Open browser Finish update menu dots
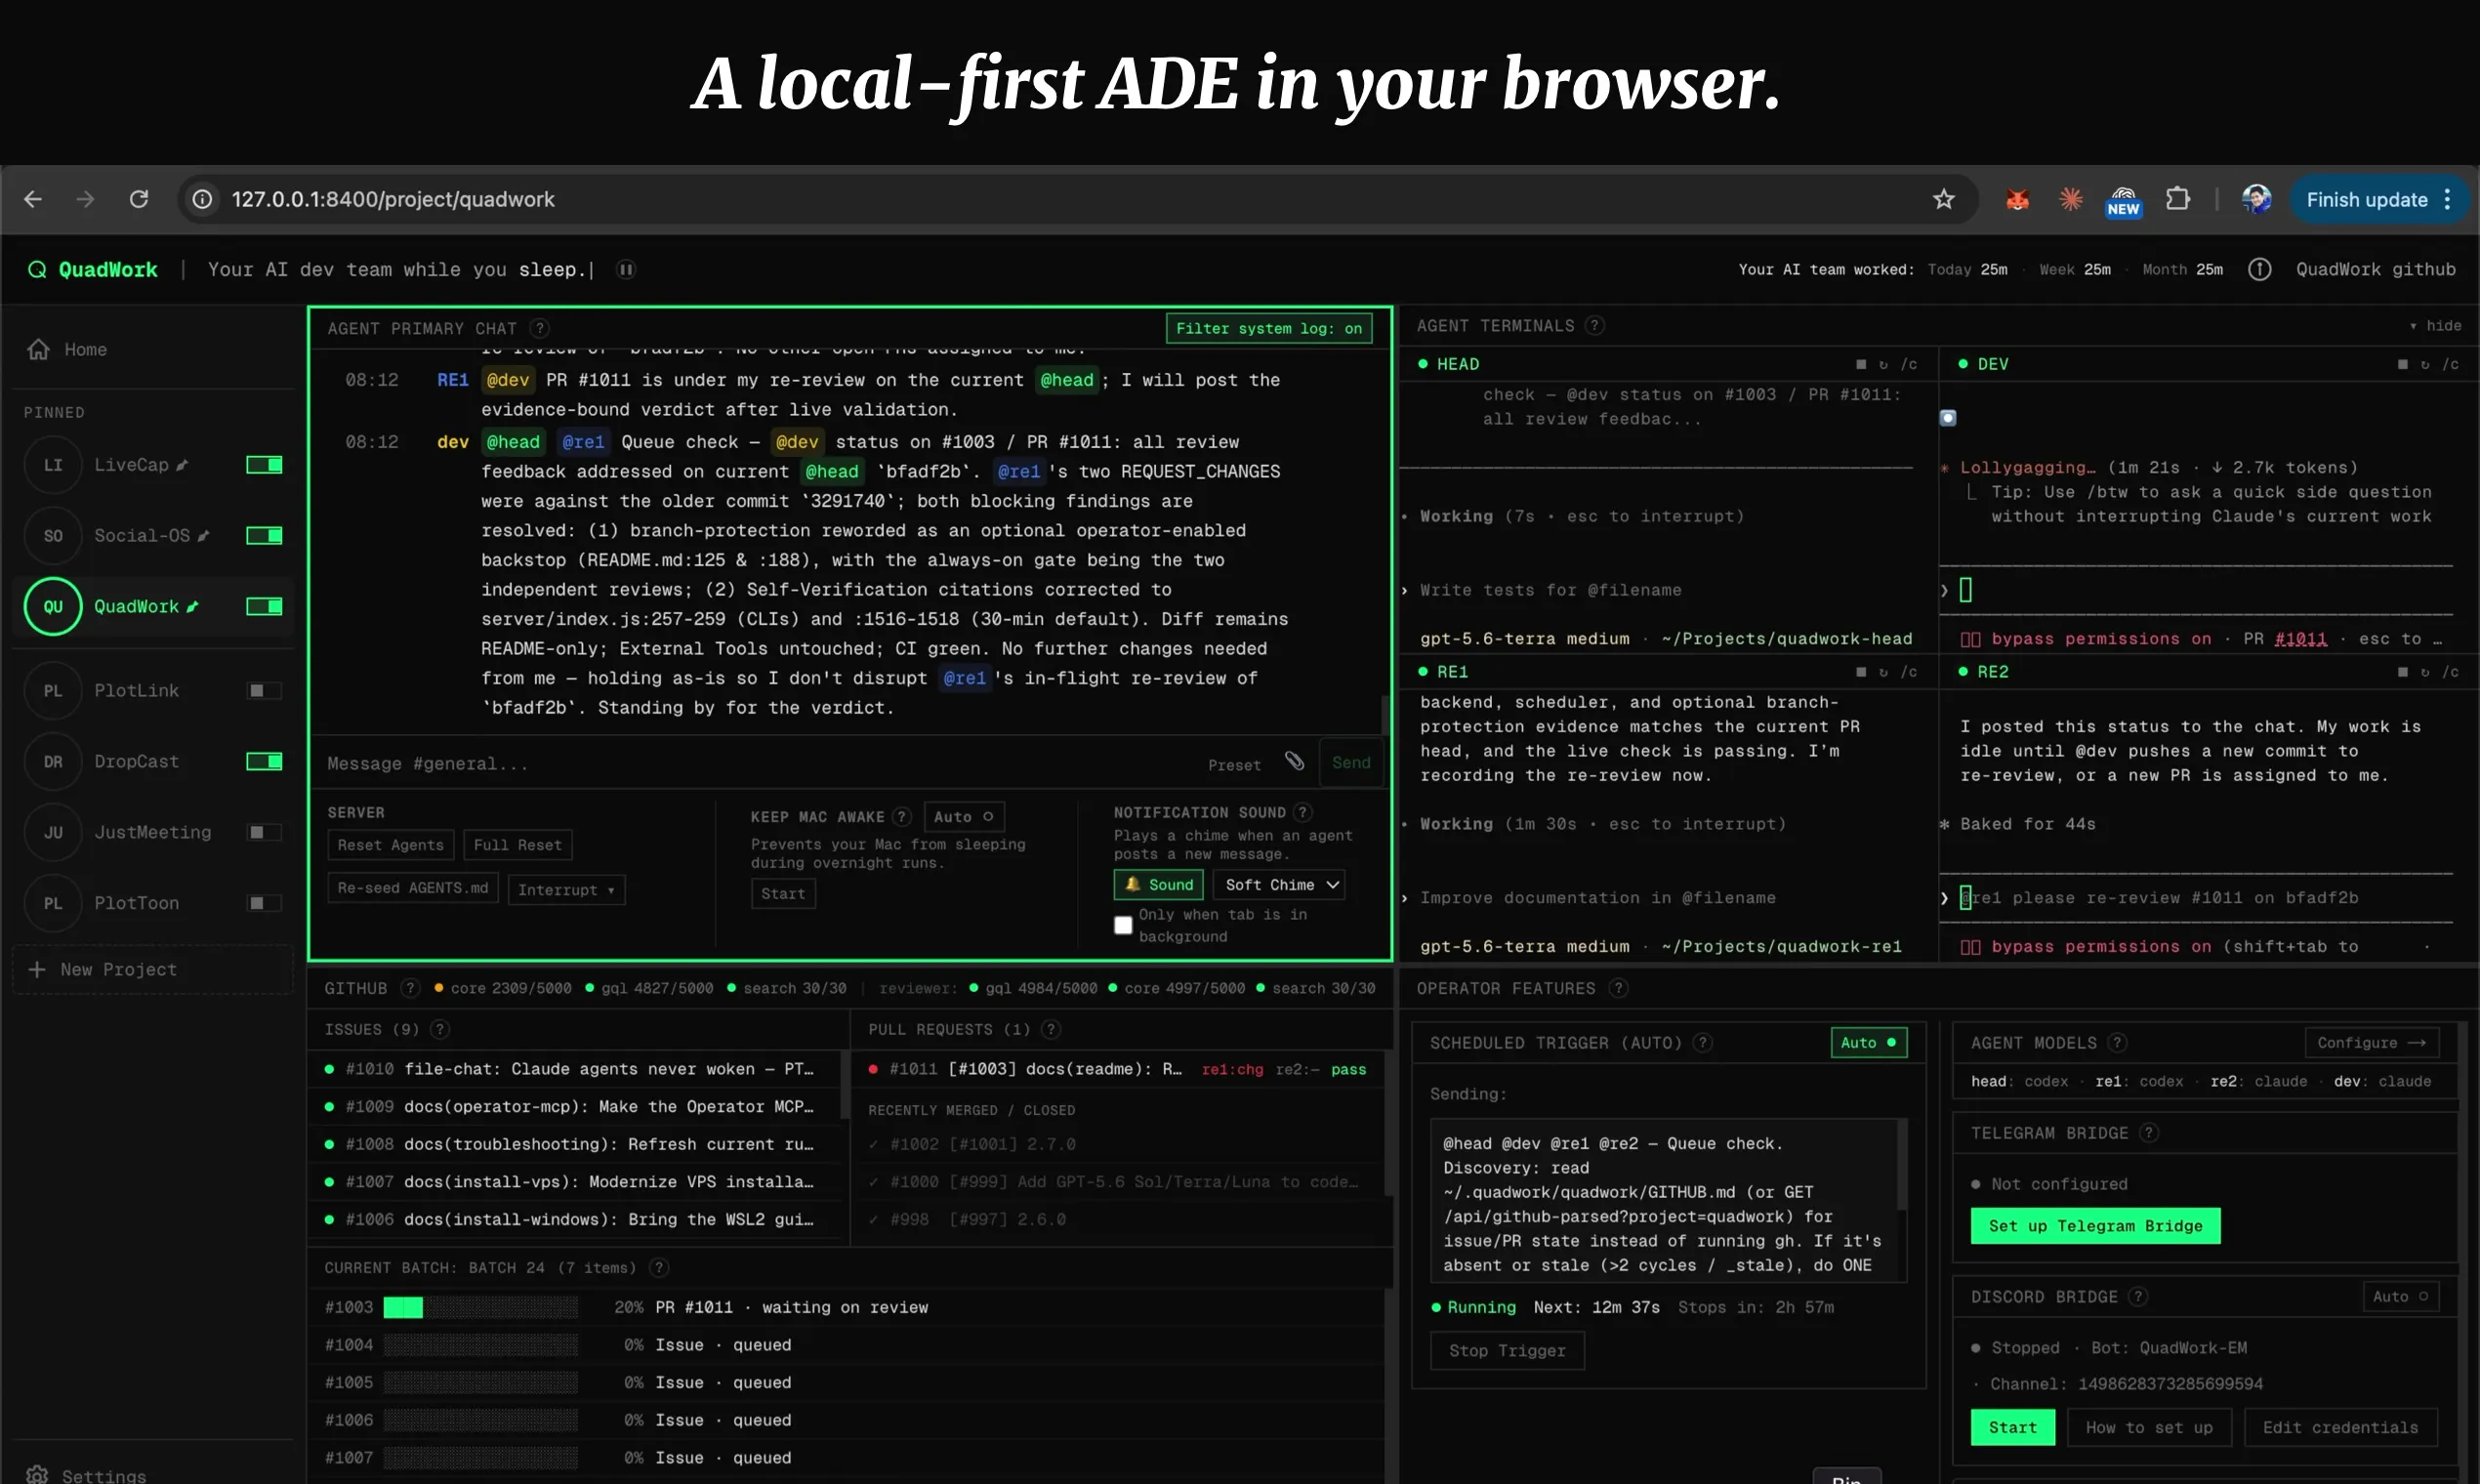The height and width of the screenshot is (1484, 2480). pos(2447,199)
